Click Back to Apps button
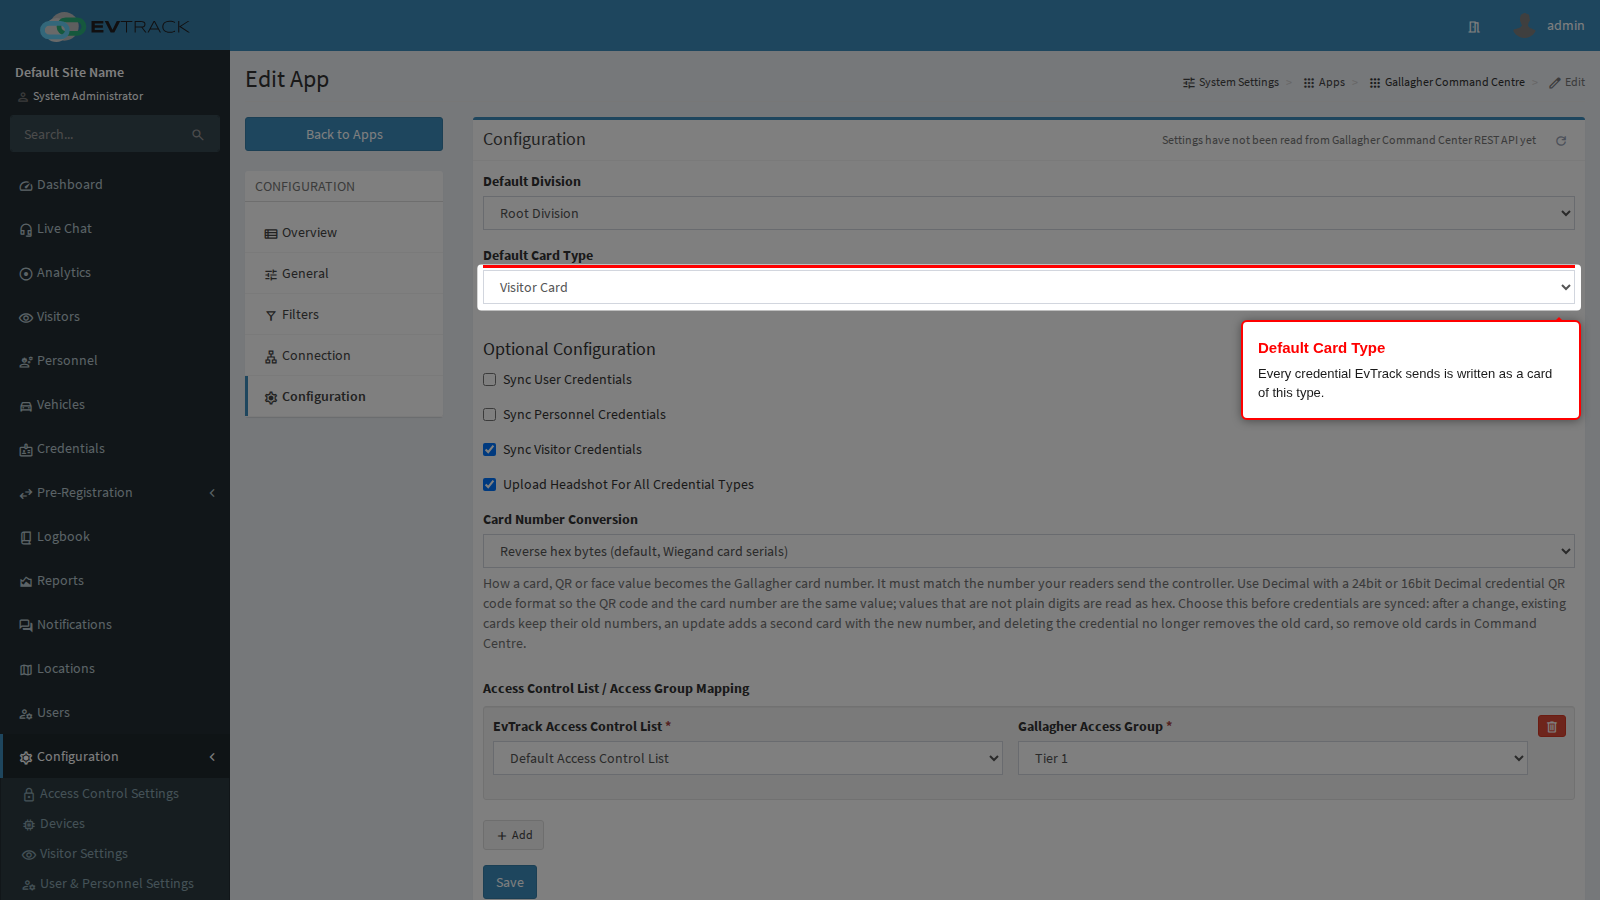 [x=344, y=134]
